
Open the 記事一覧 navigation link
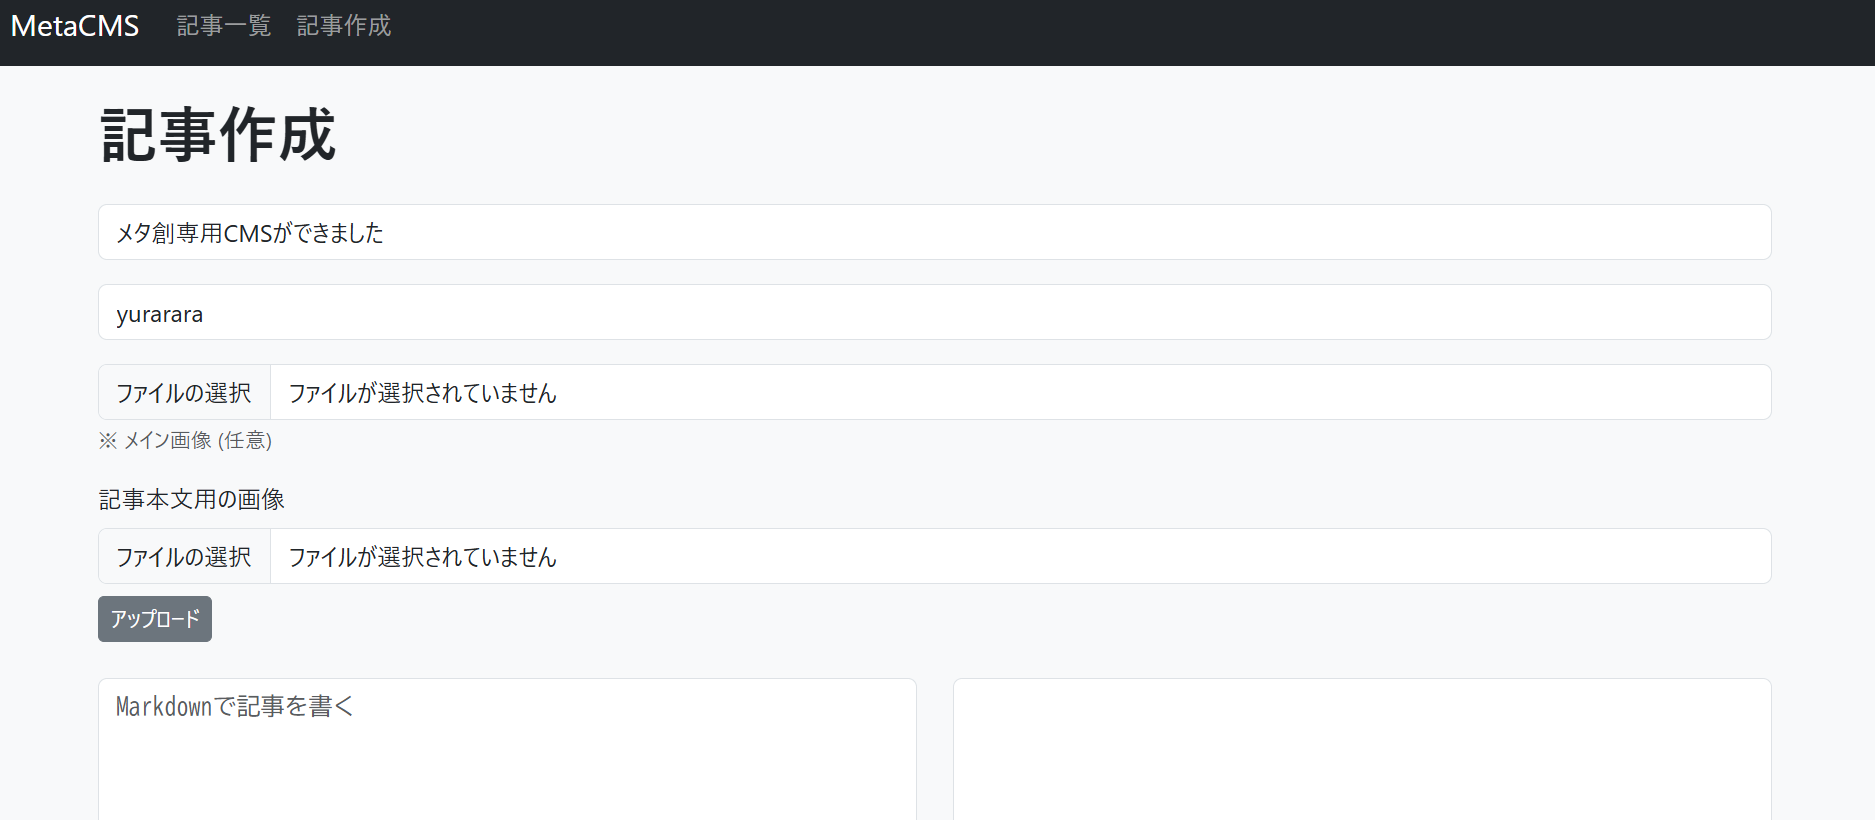pos(224,26)
